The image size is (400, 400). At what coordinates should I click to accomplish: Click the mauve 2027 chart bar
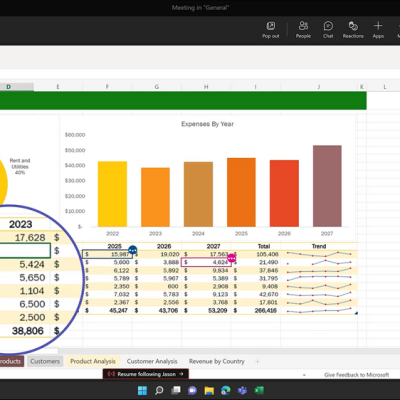[x=327, y=186]
